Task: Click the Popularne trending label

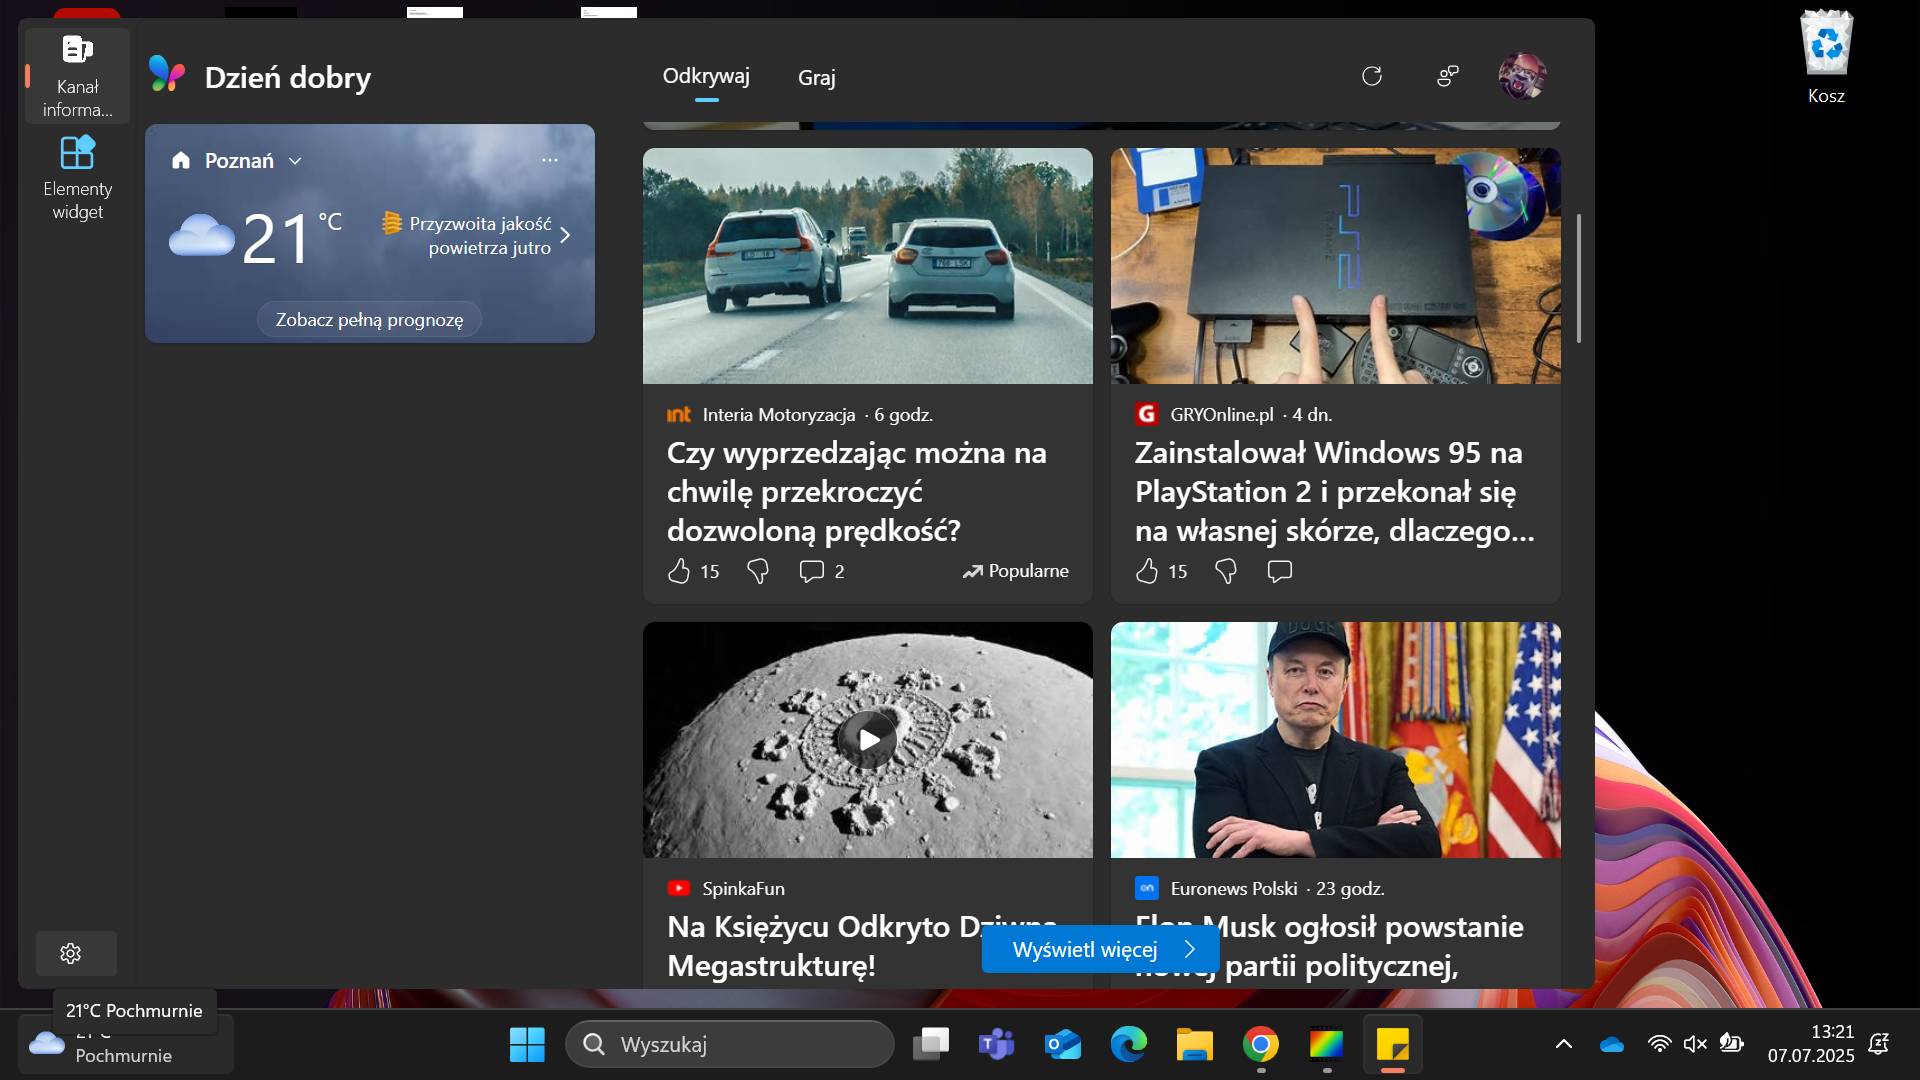Action: pyautogui.click(x=1015, y=571)
